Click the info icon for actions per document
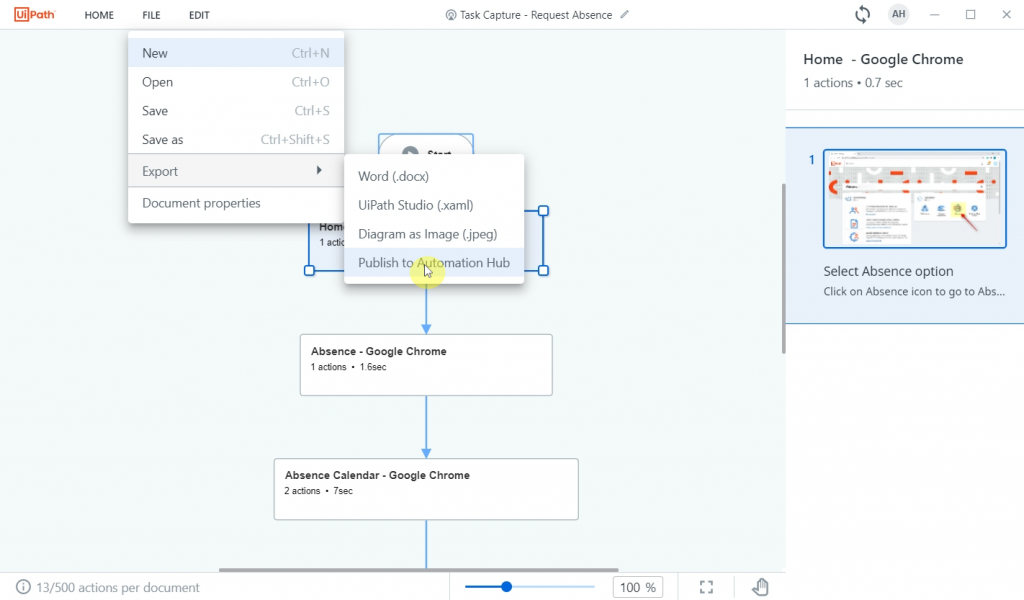This screenshot has height=600, width=1024. pos(23,587)
